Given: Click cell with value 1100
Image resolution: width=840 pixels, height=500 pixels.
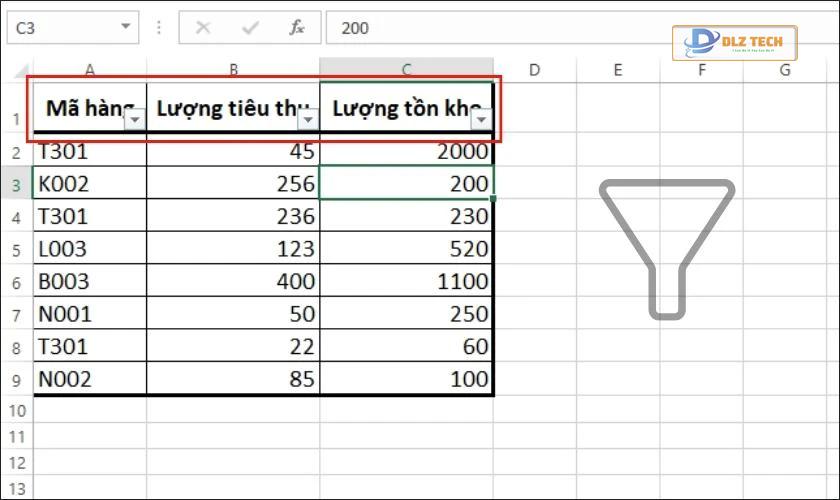Looking at the screenshot, I should [x=407, y=281].
